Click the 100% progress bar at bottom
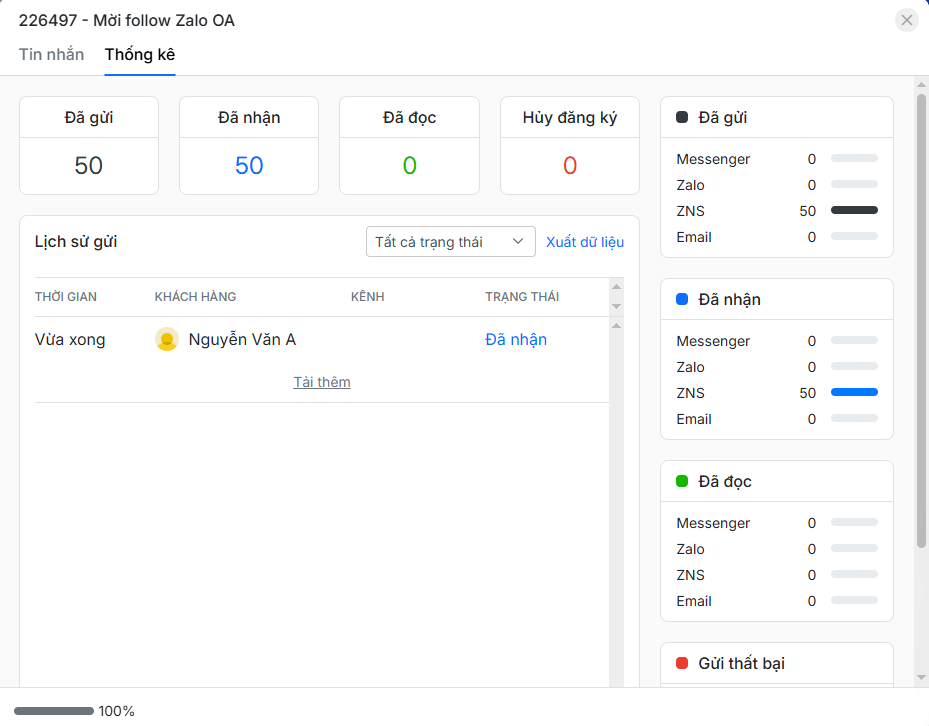This screenshot has width=929, height=726. tap(54, 711)
